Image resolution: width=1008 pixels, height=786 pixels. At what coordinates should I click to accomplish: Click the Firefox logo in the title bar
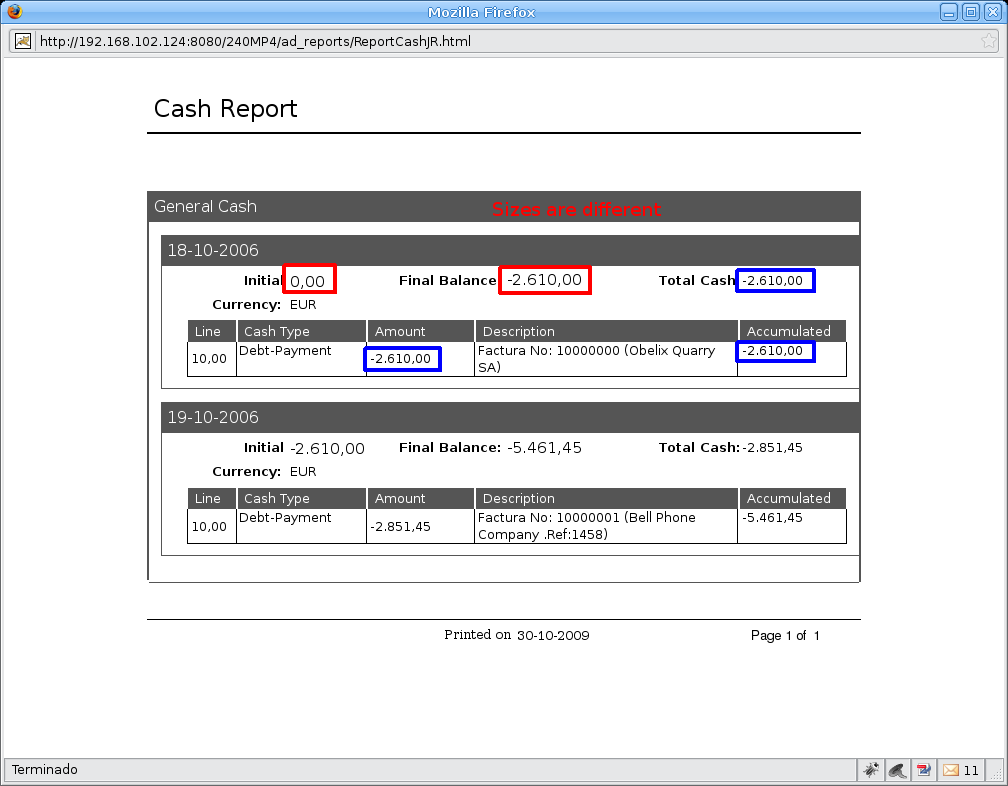click(14, 12)
